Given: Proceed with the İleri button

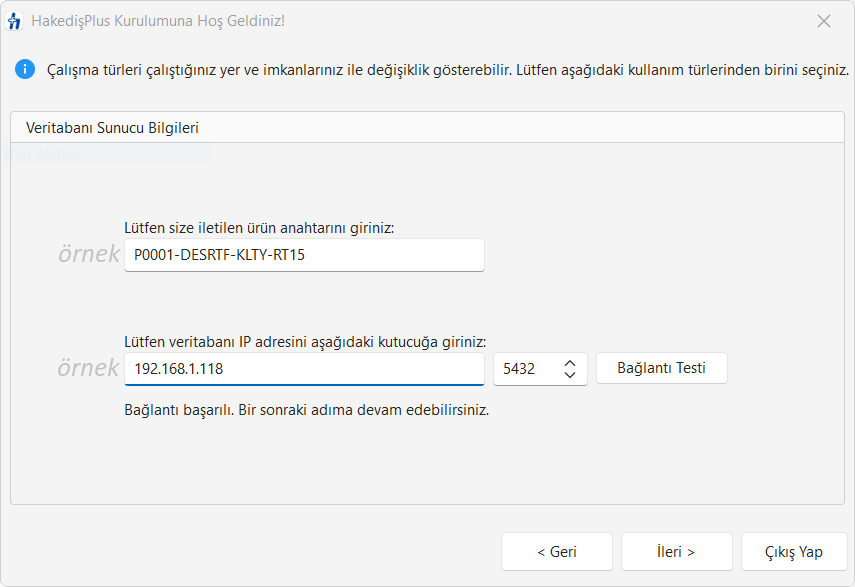Looking at the screenshot, I should (676, 552).
